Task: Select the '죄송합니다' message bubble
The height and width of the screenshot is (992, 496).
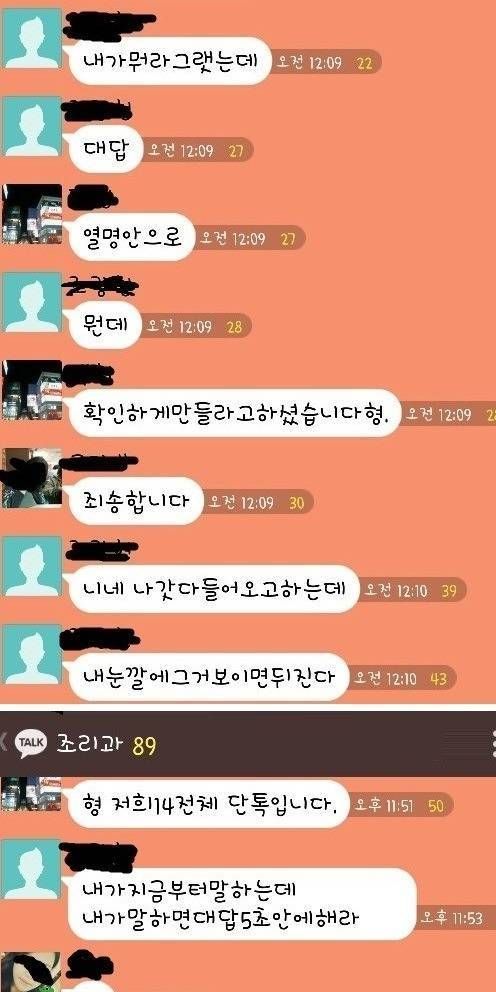Action: click(x=136, y=501)
